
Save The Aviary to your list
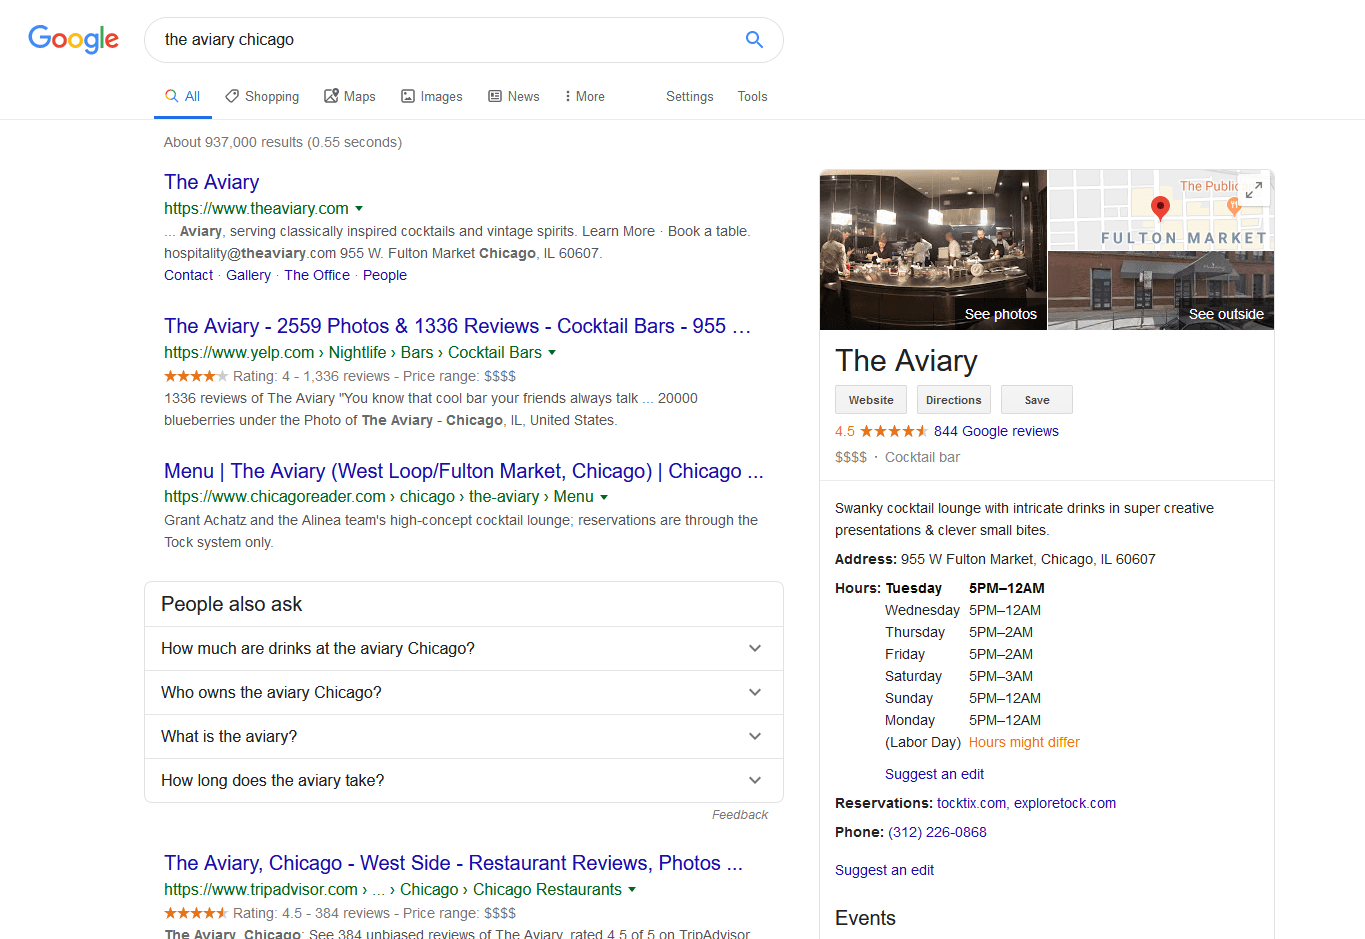click(x=1036, y=400)
